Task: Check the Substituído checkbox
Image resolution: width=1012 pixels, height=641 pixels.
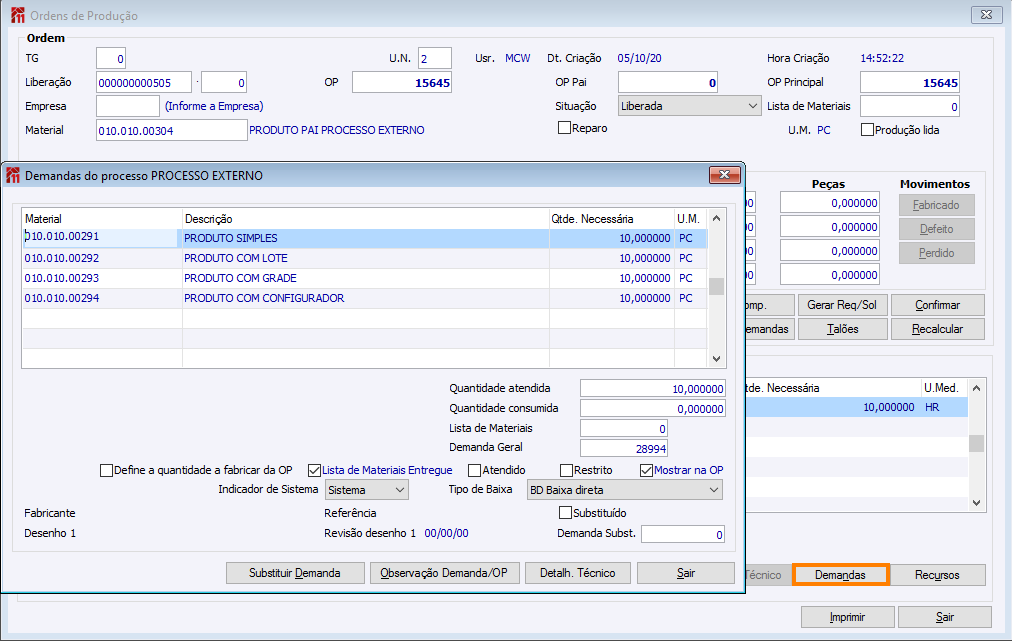Action: 565,513
